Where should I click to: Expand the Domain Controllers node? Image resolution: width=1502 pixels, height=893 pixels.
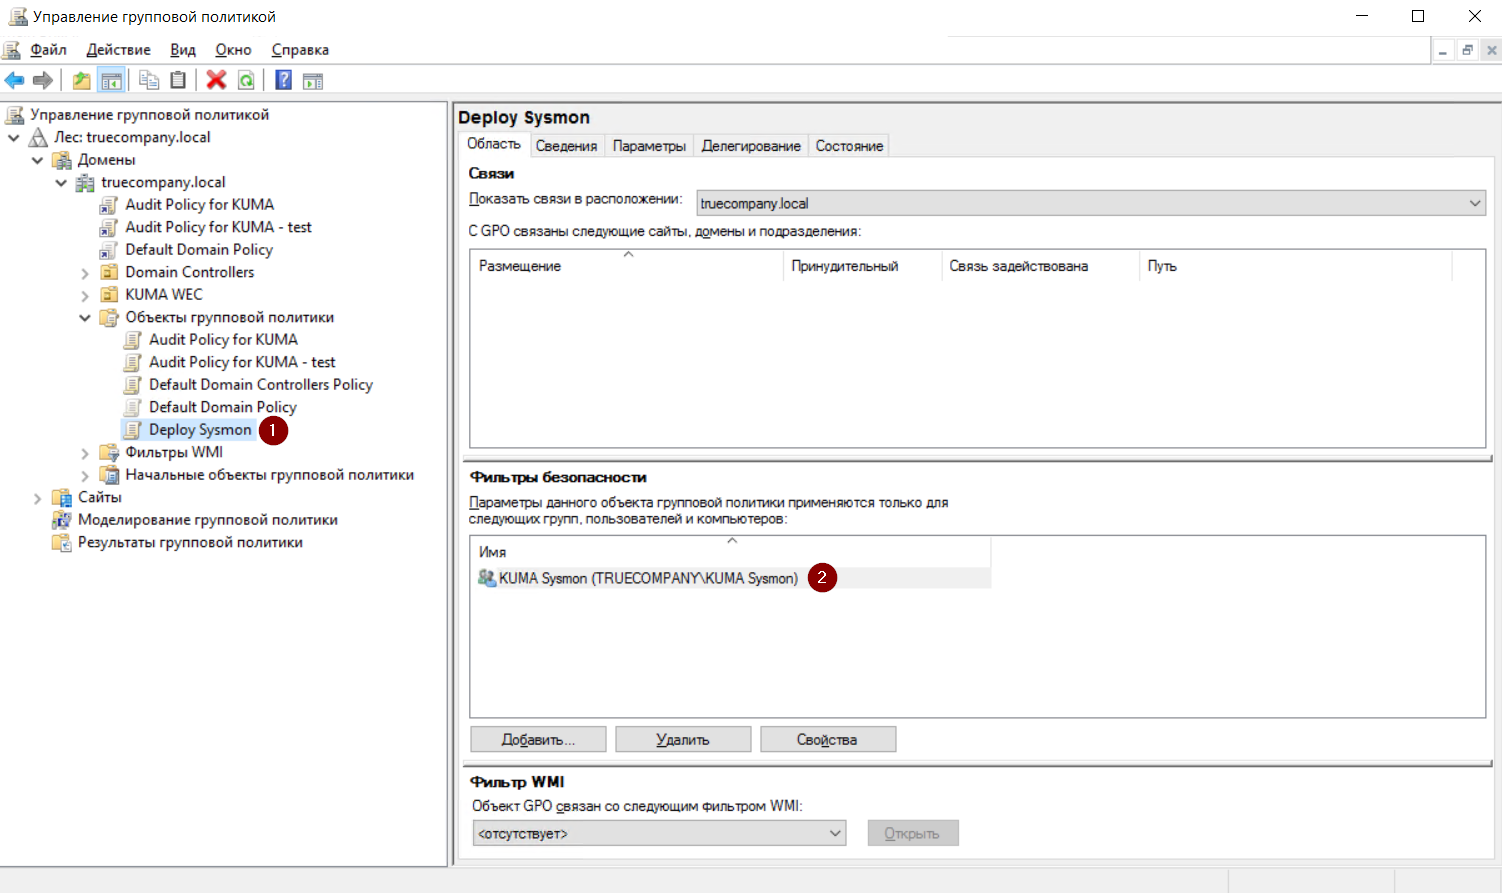point(85,272)
